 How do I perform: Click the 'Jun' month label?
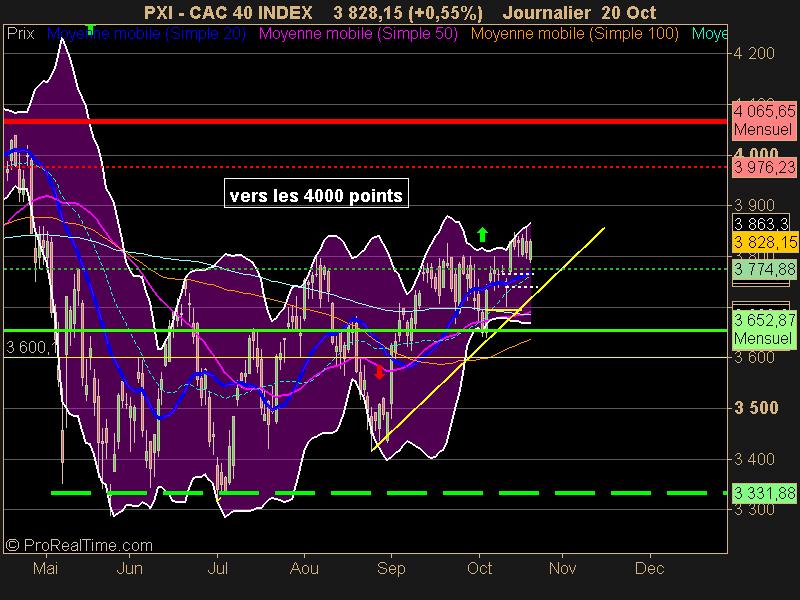pos(130,568)
